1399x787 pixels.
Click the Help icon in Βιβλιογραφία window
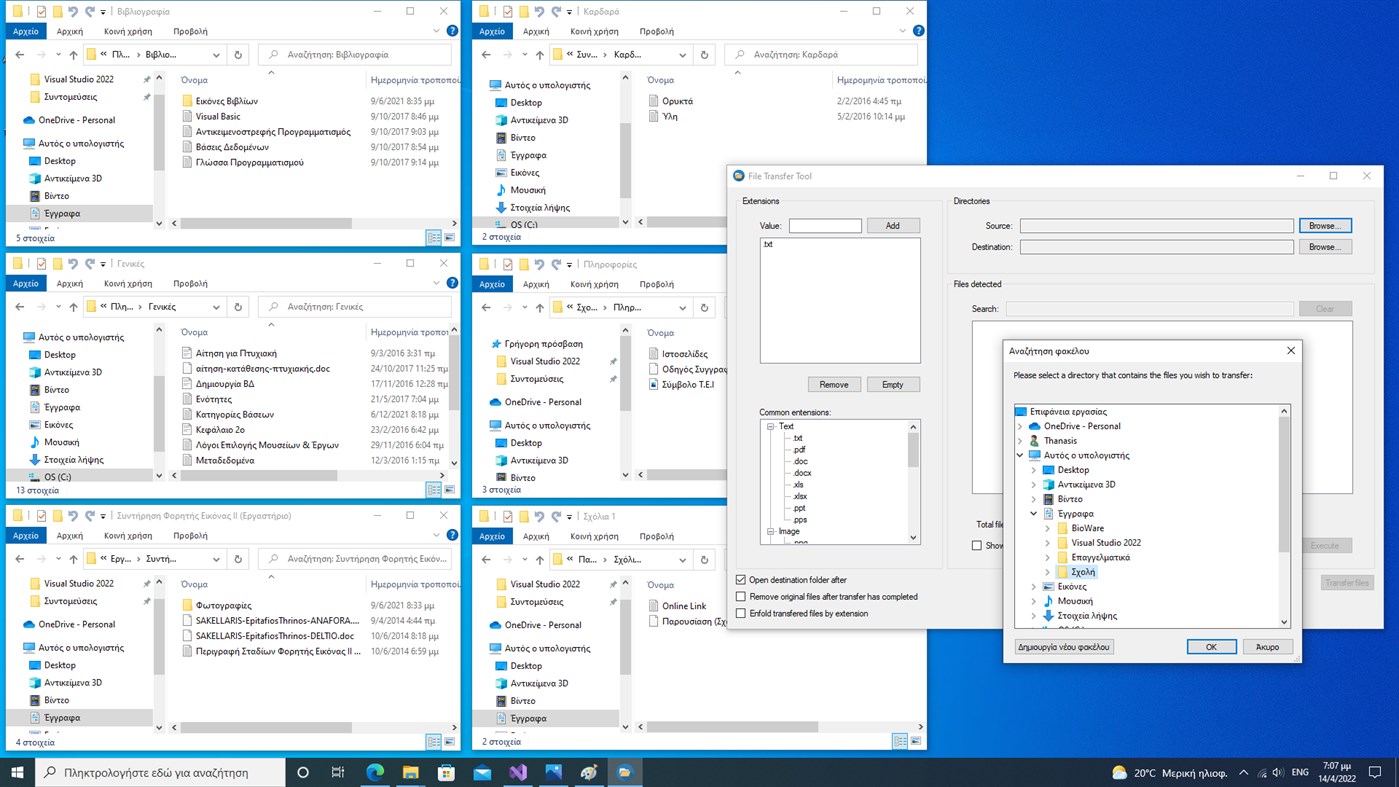[452, 31]
